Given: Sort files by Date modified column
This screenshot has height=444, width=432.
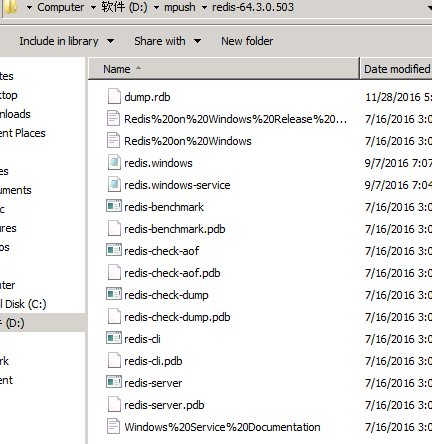Looking at the screenshot, I should click(x=397, y=69).
